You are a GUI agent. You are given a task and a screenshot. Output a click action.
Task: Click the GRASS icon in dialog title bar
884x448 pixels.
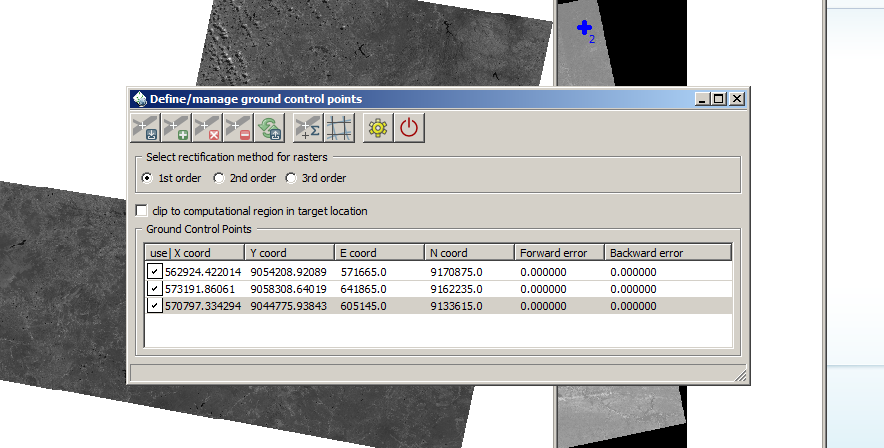click(139, 99)
